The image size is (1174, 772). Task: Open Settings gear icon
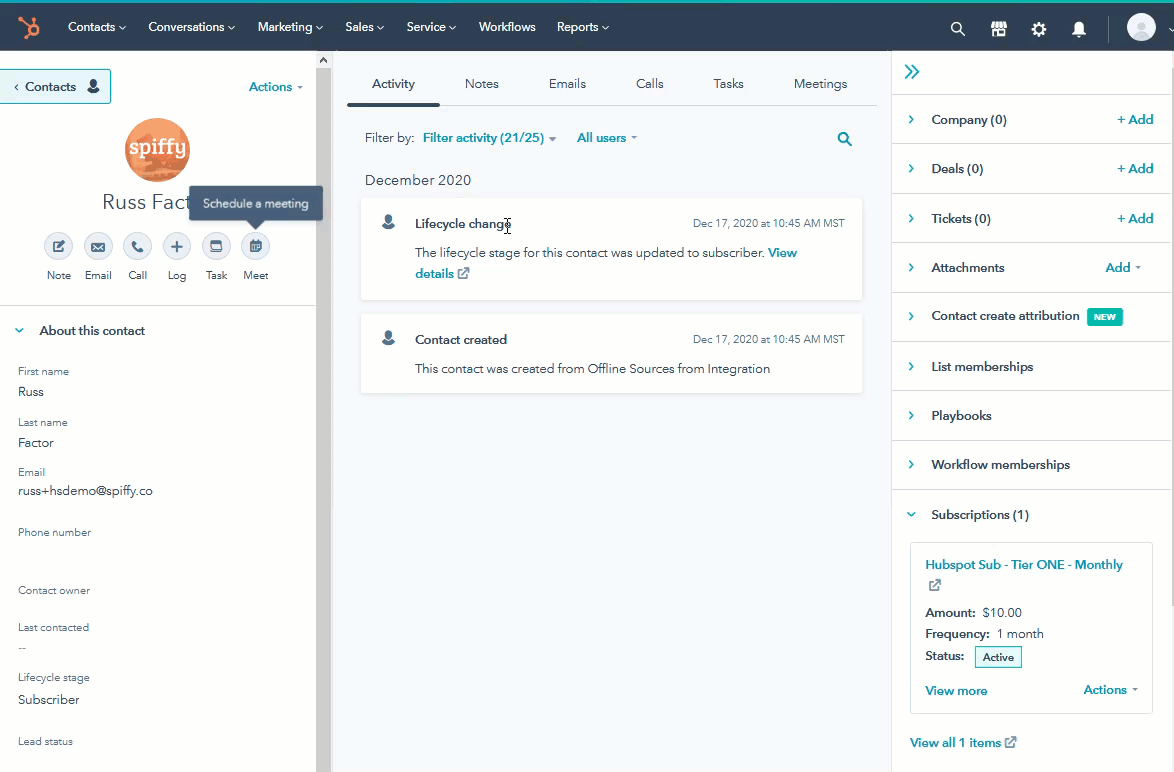1038,28
